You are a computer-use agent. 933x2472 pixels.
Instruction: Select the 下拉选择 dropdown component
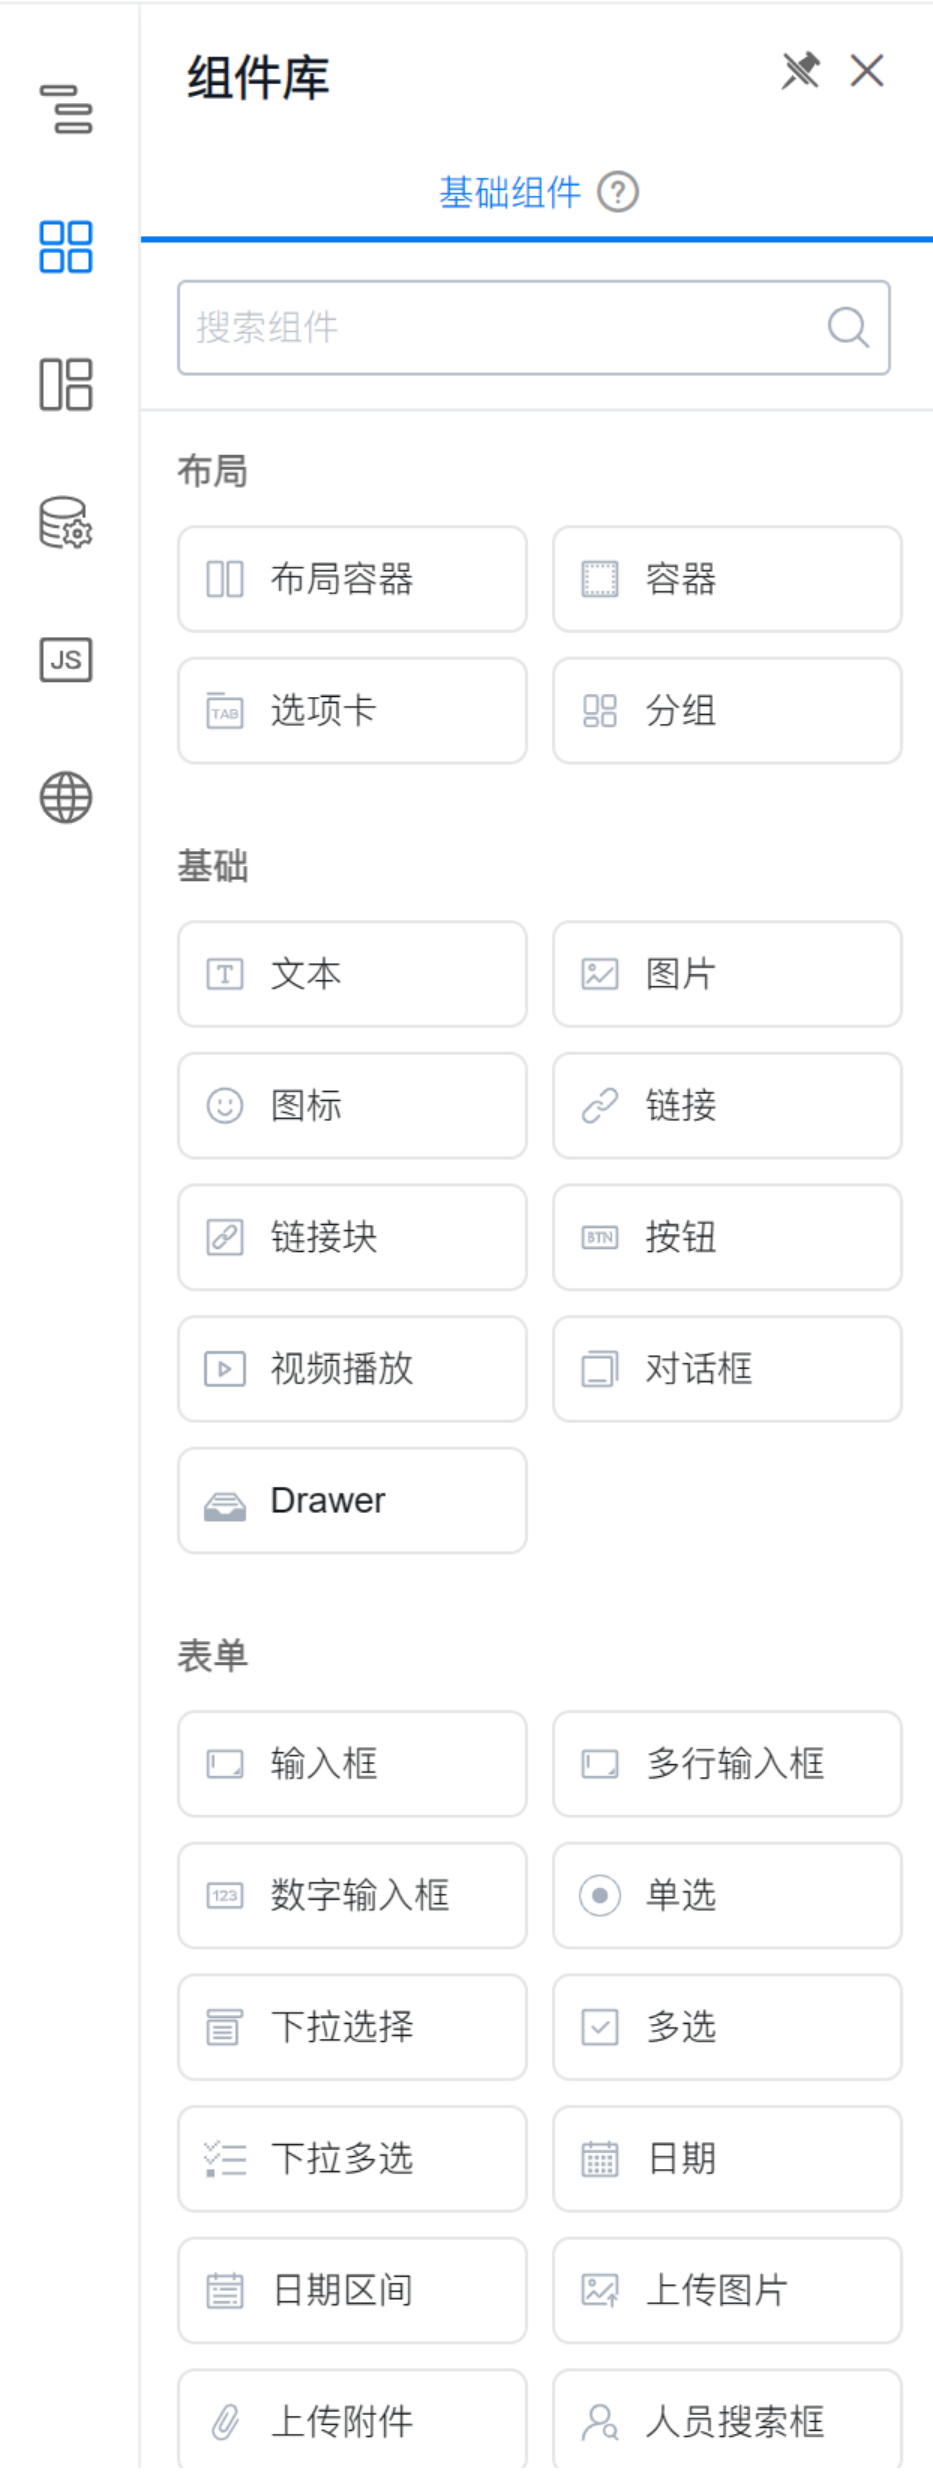coord(352,2028)
